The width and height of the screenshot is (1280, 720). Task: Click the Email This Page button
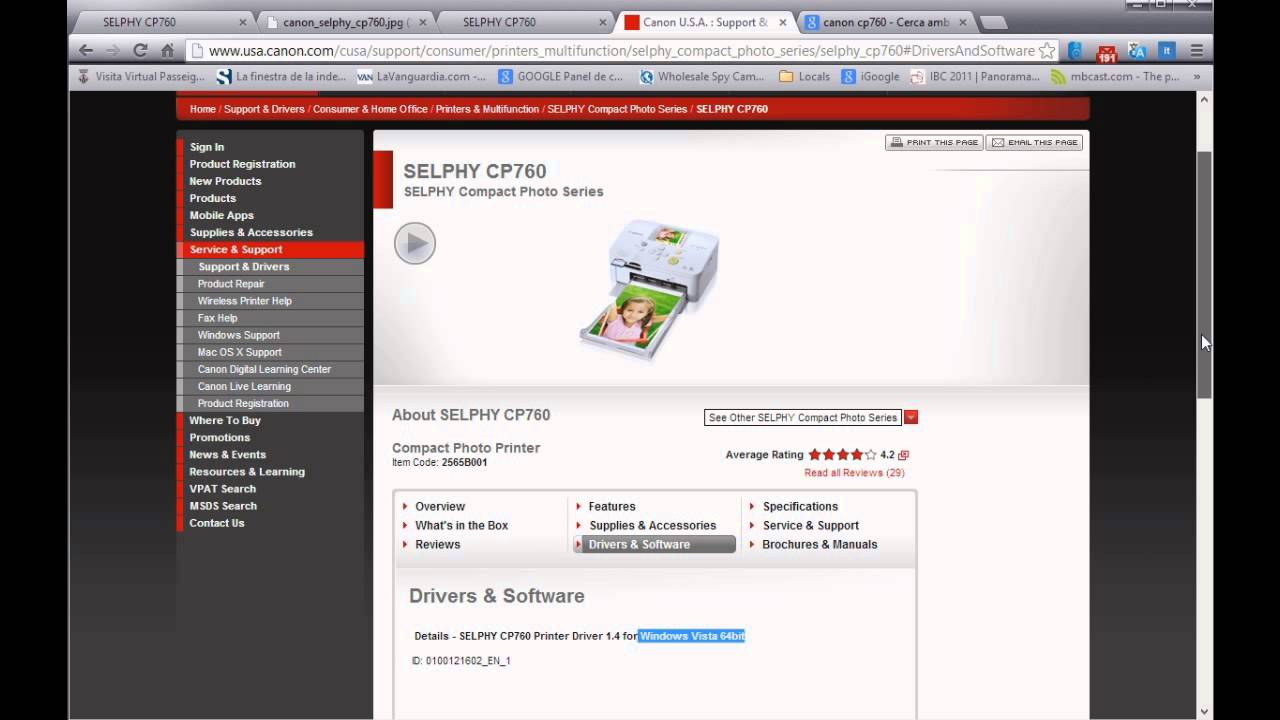coord(1034,143)
